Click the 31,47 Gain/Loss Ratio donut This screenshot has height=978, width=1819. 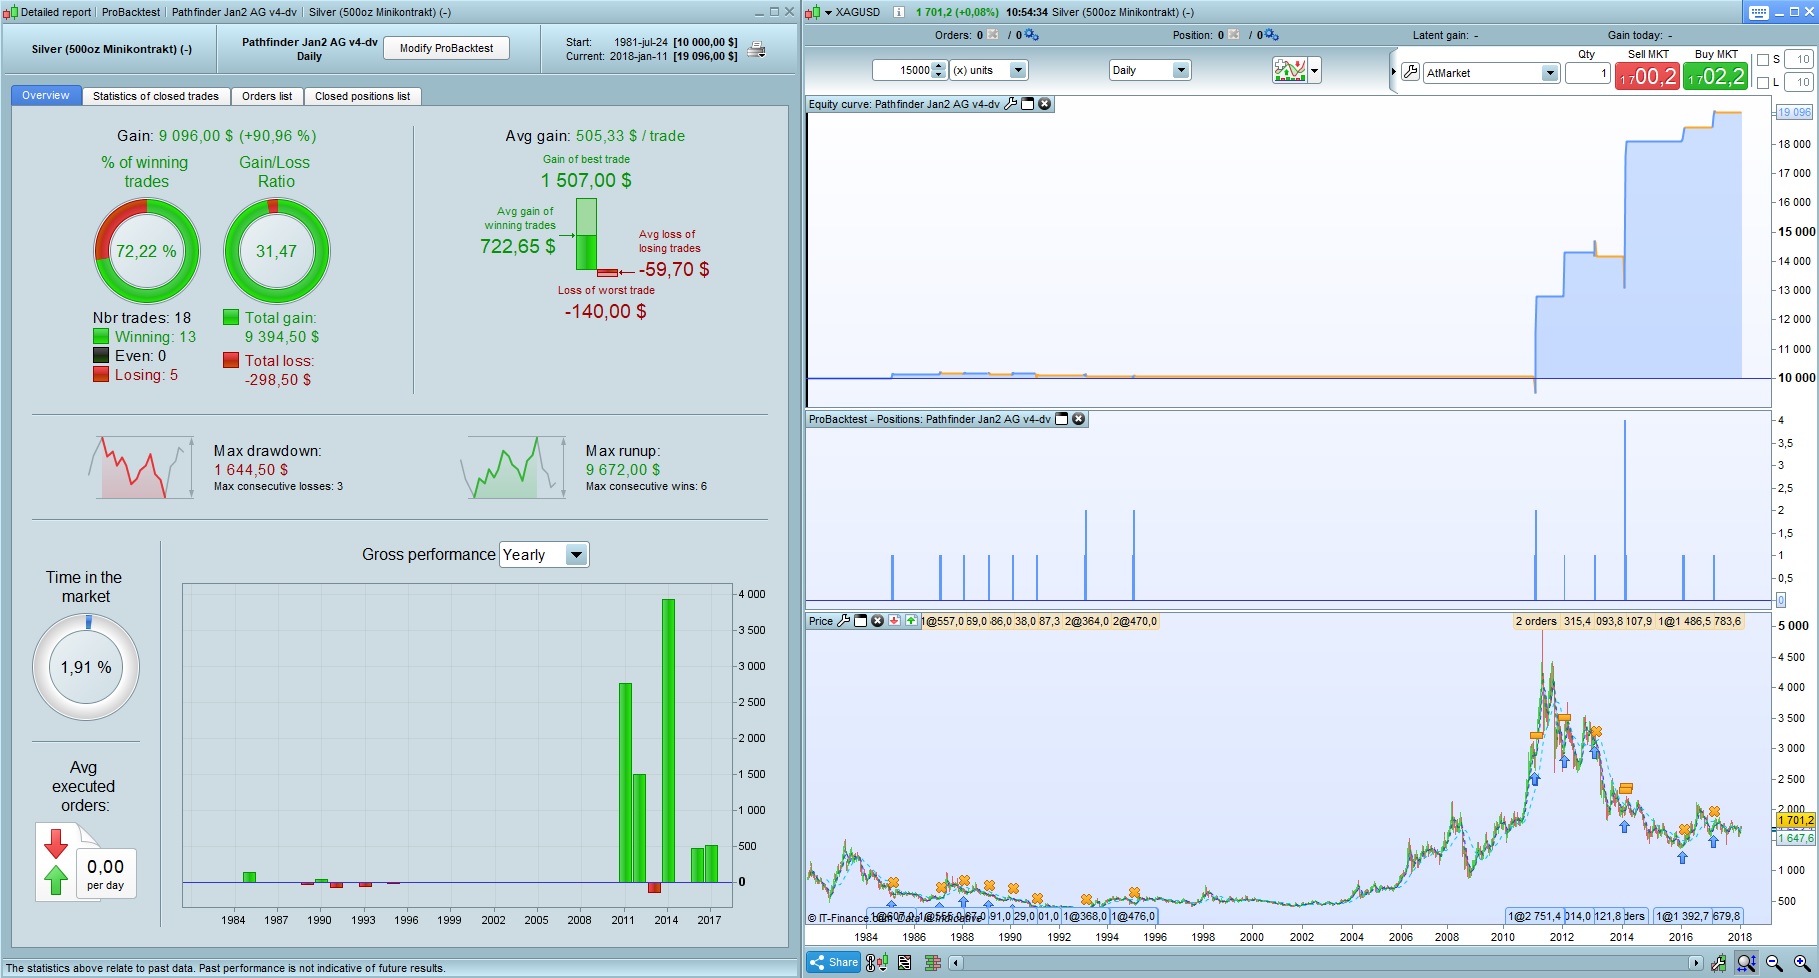click(276, 251)
